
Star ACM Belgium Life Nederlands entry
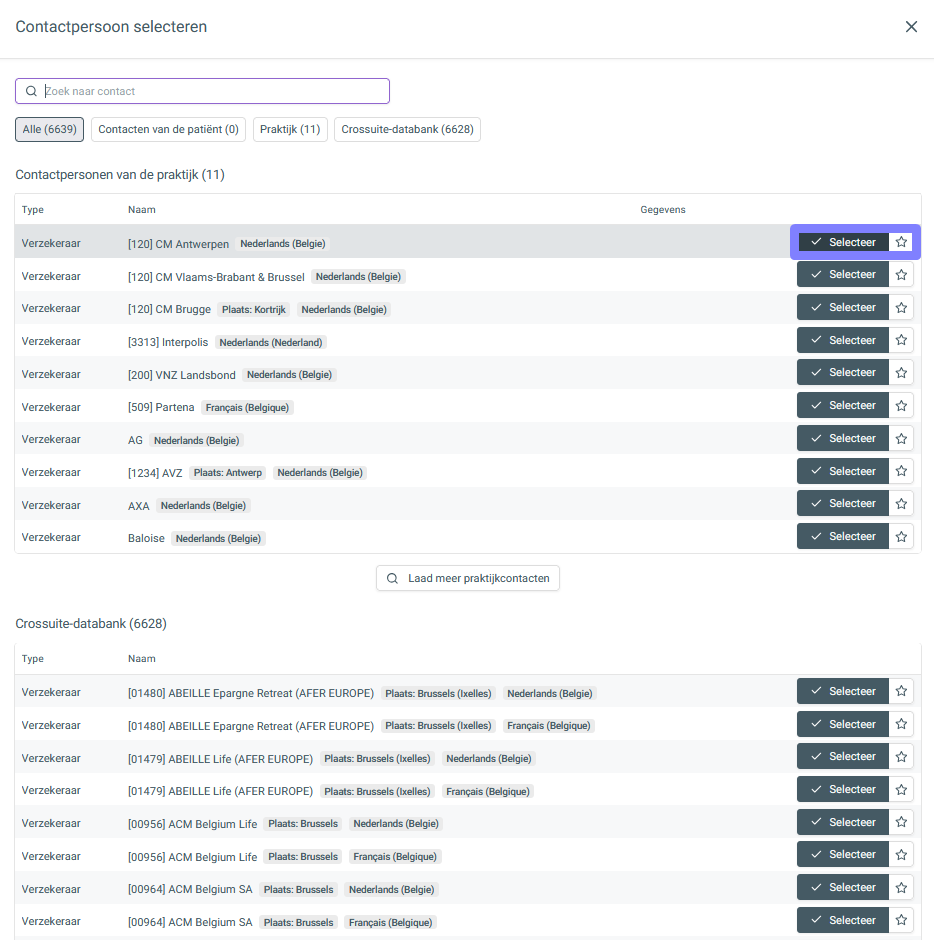coord(901,822)
